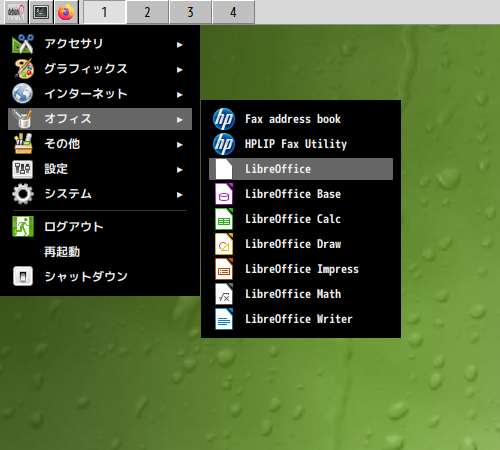Launch LibreOffice Draw
Viewport: 500px width, 450px height.
click(301, 244)
